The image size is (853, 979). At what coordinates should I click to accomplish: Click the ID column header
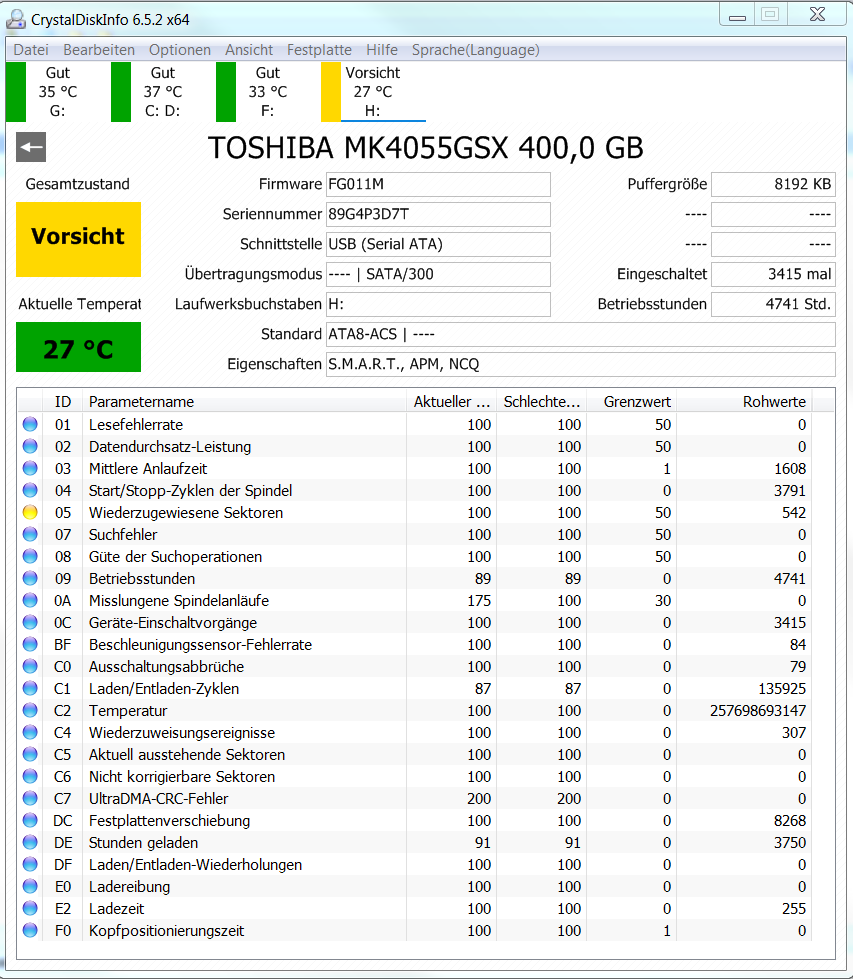coord(62,401)
